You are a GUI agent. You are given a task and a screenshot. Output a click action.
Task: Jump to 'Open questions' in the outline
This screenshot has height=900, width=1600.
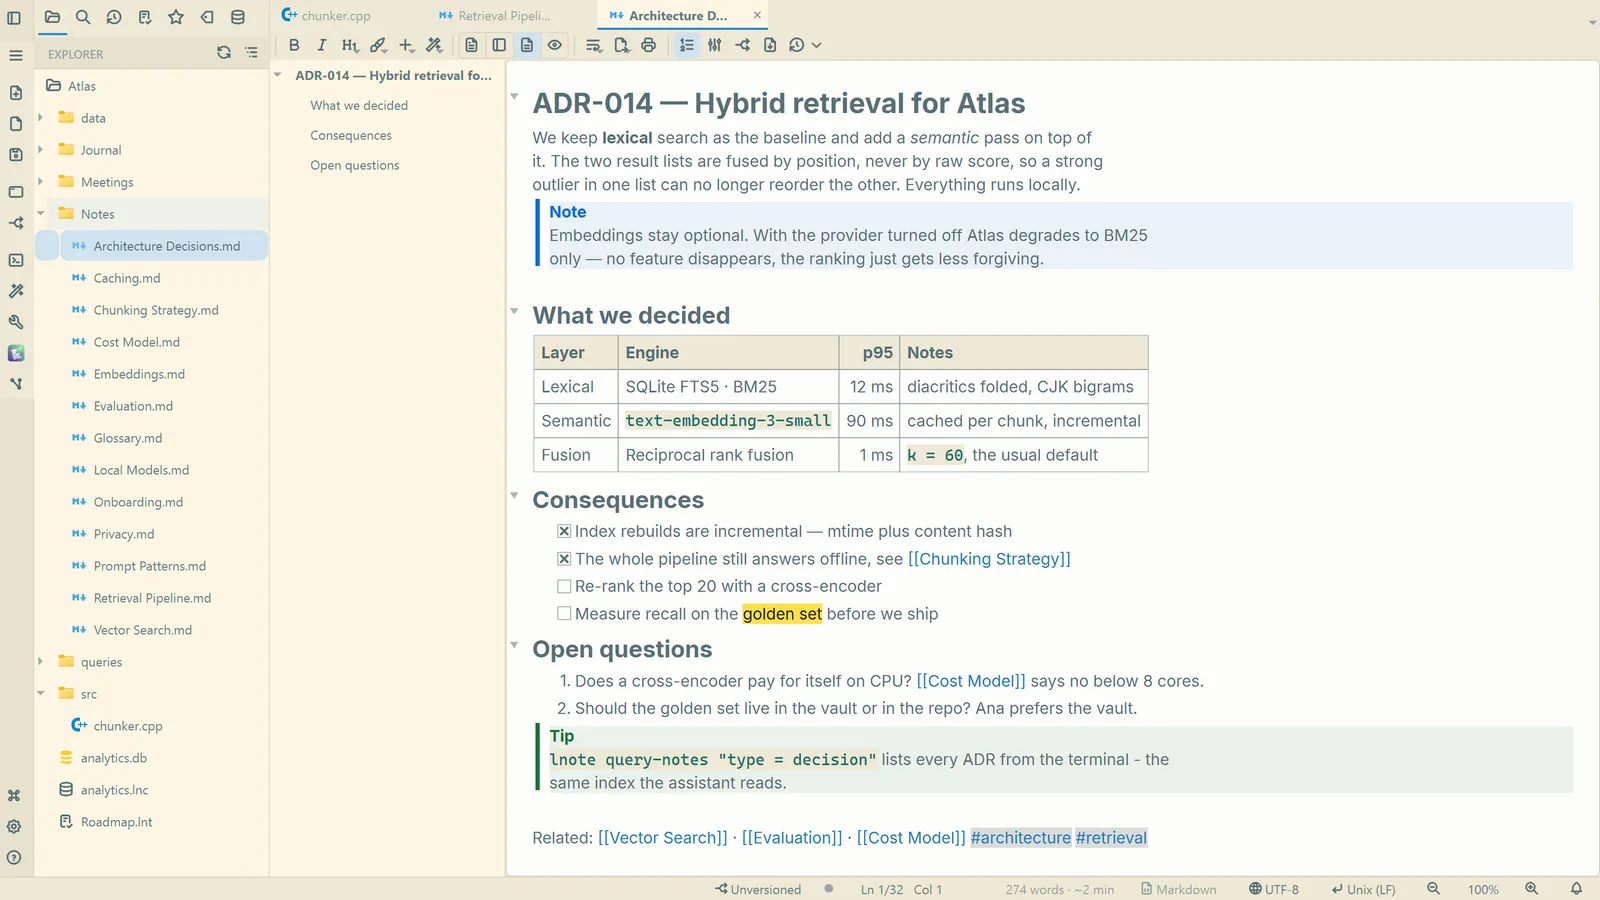(x=355, y=166)
